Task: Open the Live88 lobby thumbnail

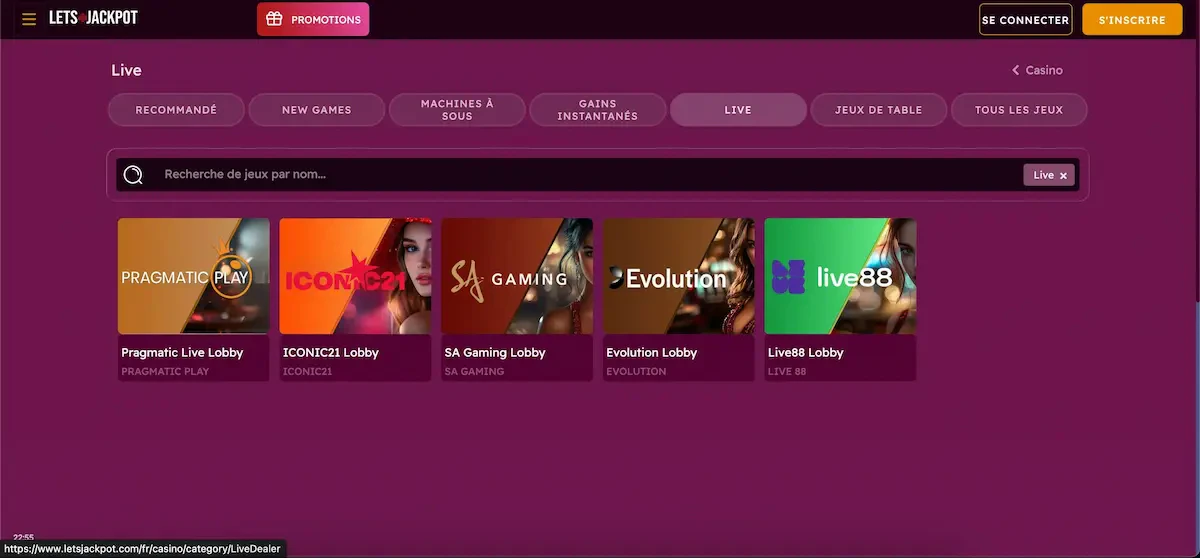Action: pos(840,276)
